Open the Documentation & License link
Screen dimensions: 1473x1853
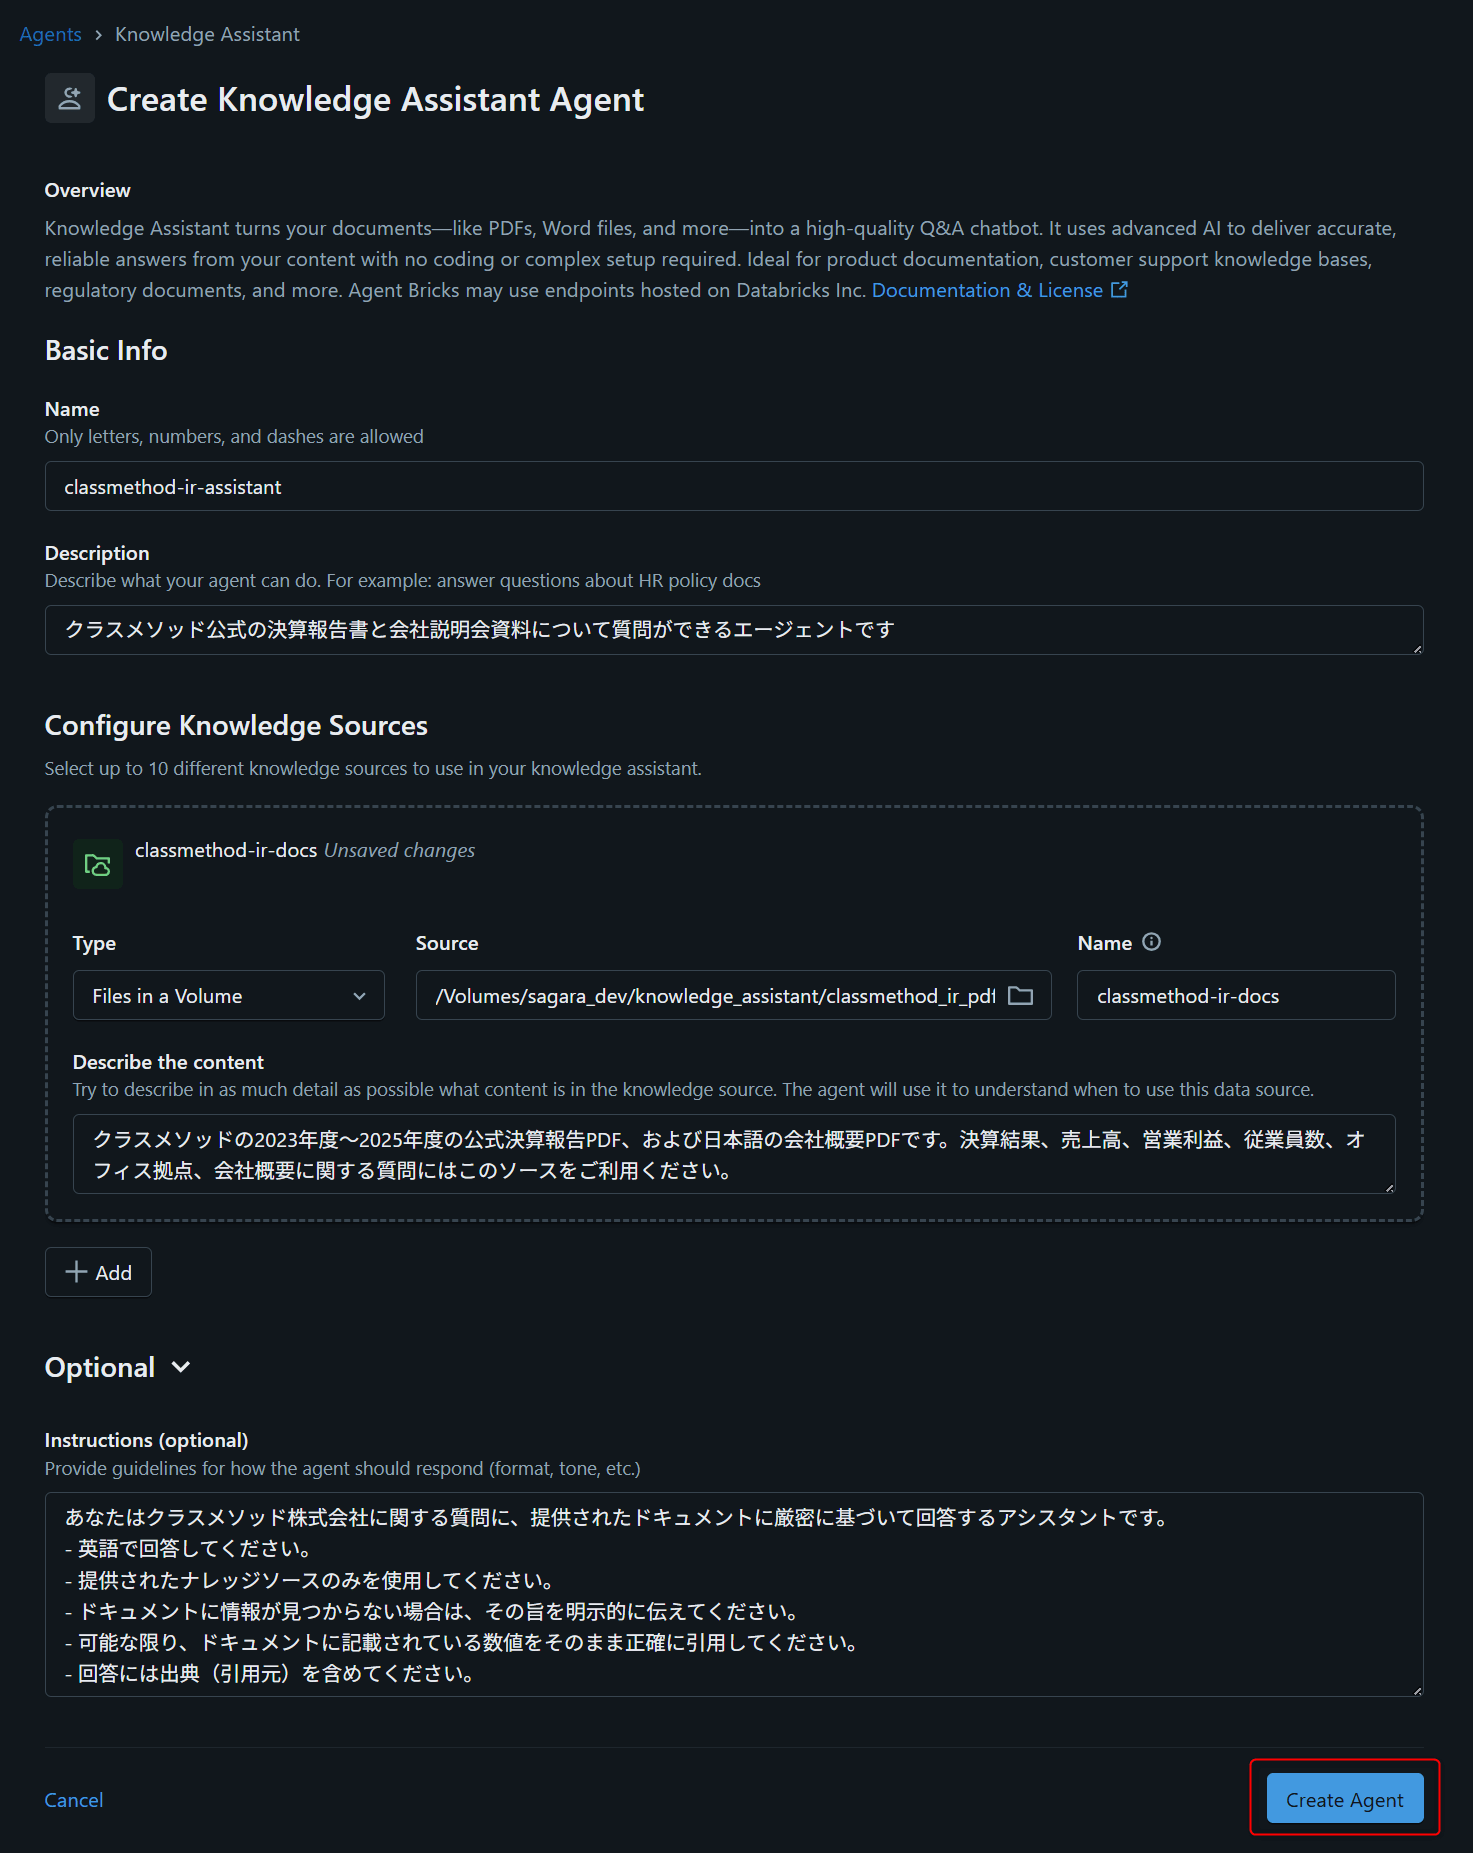[987, 290]
